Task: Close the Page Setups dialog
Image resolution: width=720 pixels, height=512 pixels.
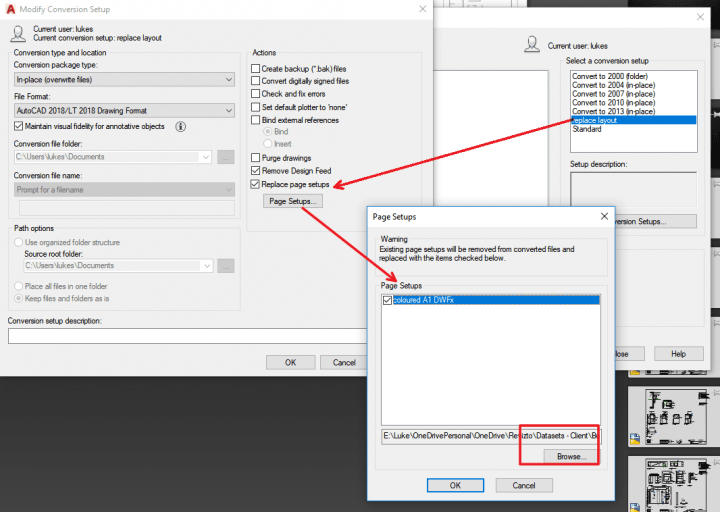Action: [x=603, y=216]
